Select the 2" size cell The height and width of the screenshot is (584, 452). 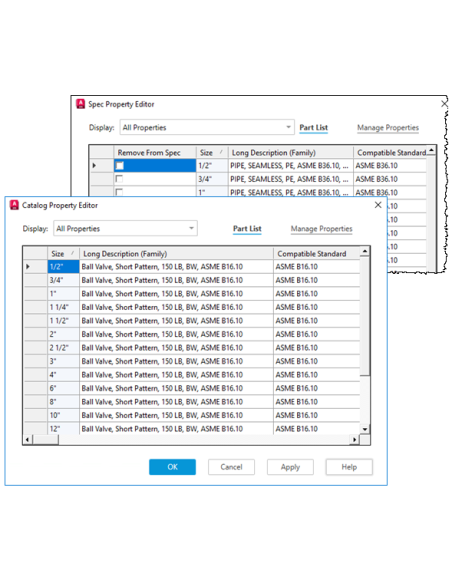click(63, 334)
